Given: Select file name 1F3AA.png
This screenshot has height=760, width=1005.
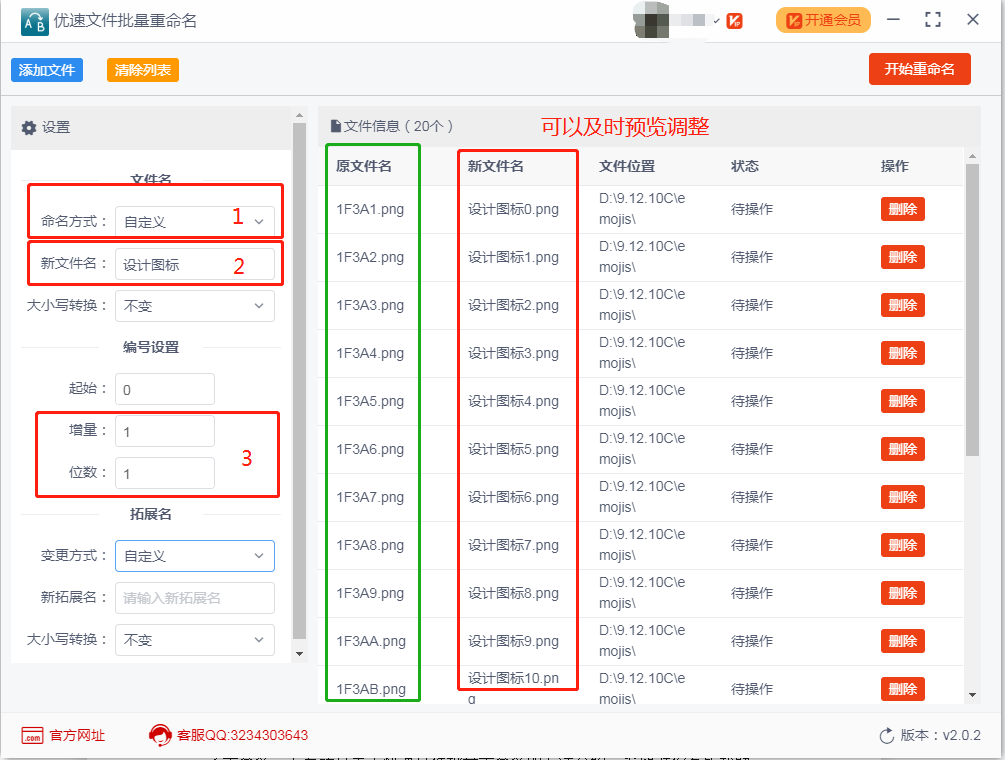Looking at the screenshot, I should coord(370,641).
